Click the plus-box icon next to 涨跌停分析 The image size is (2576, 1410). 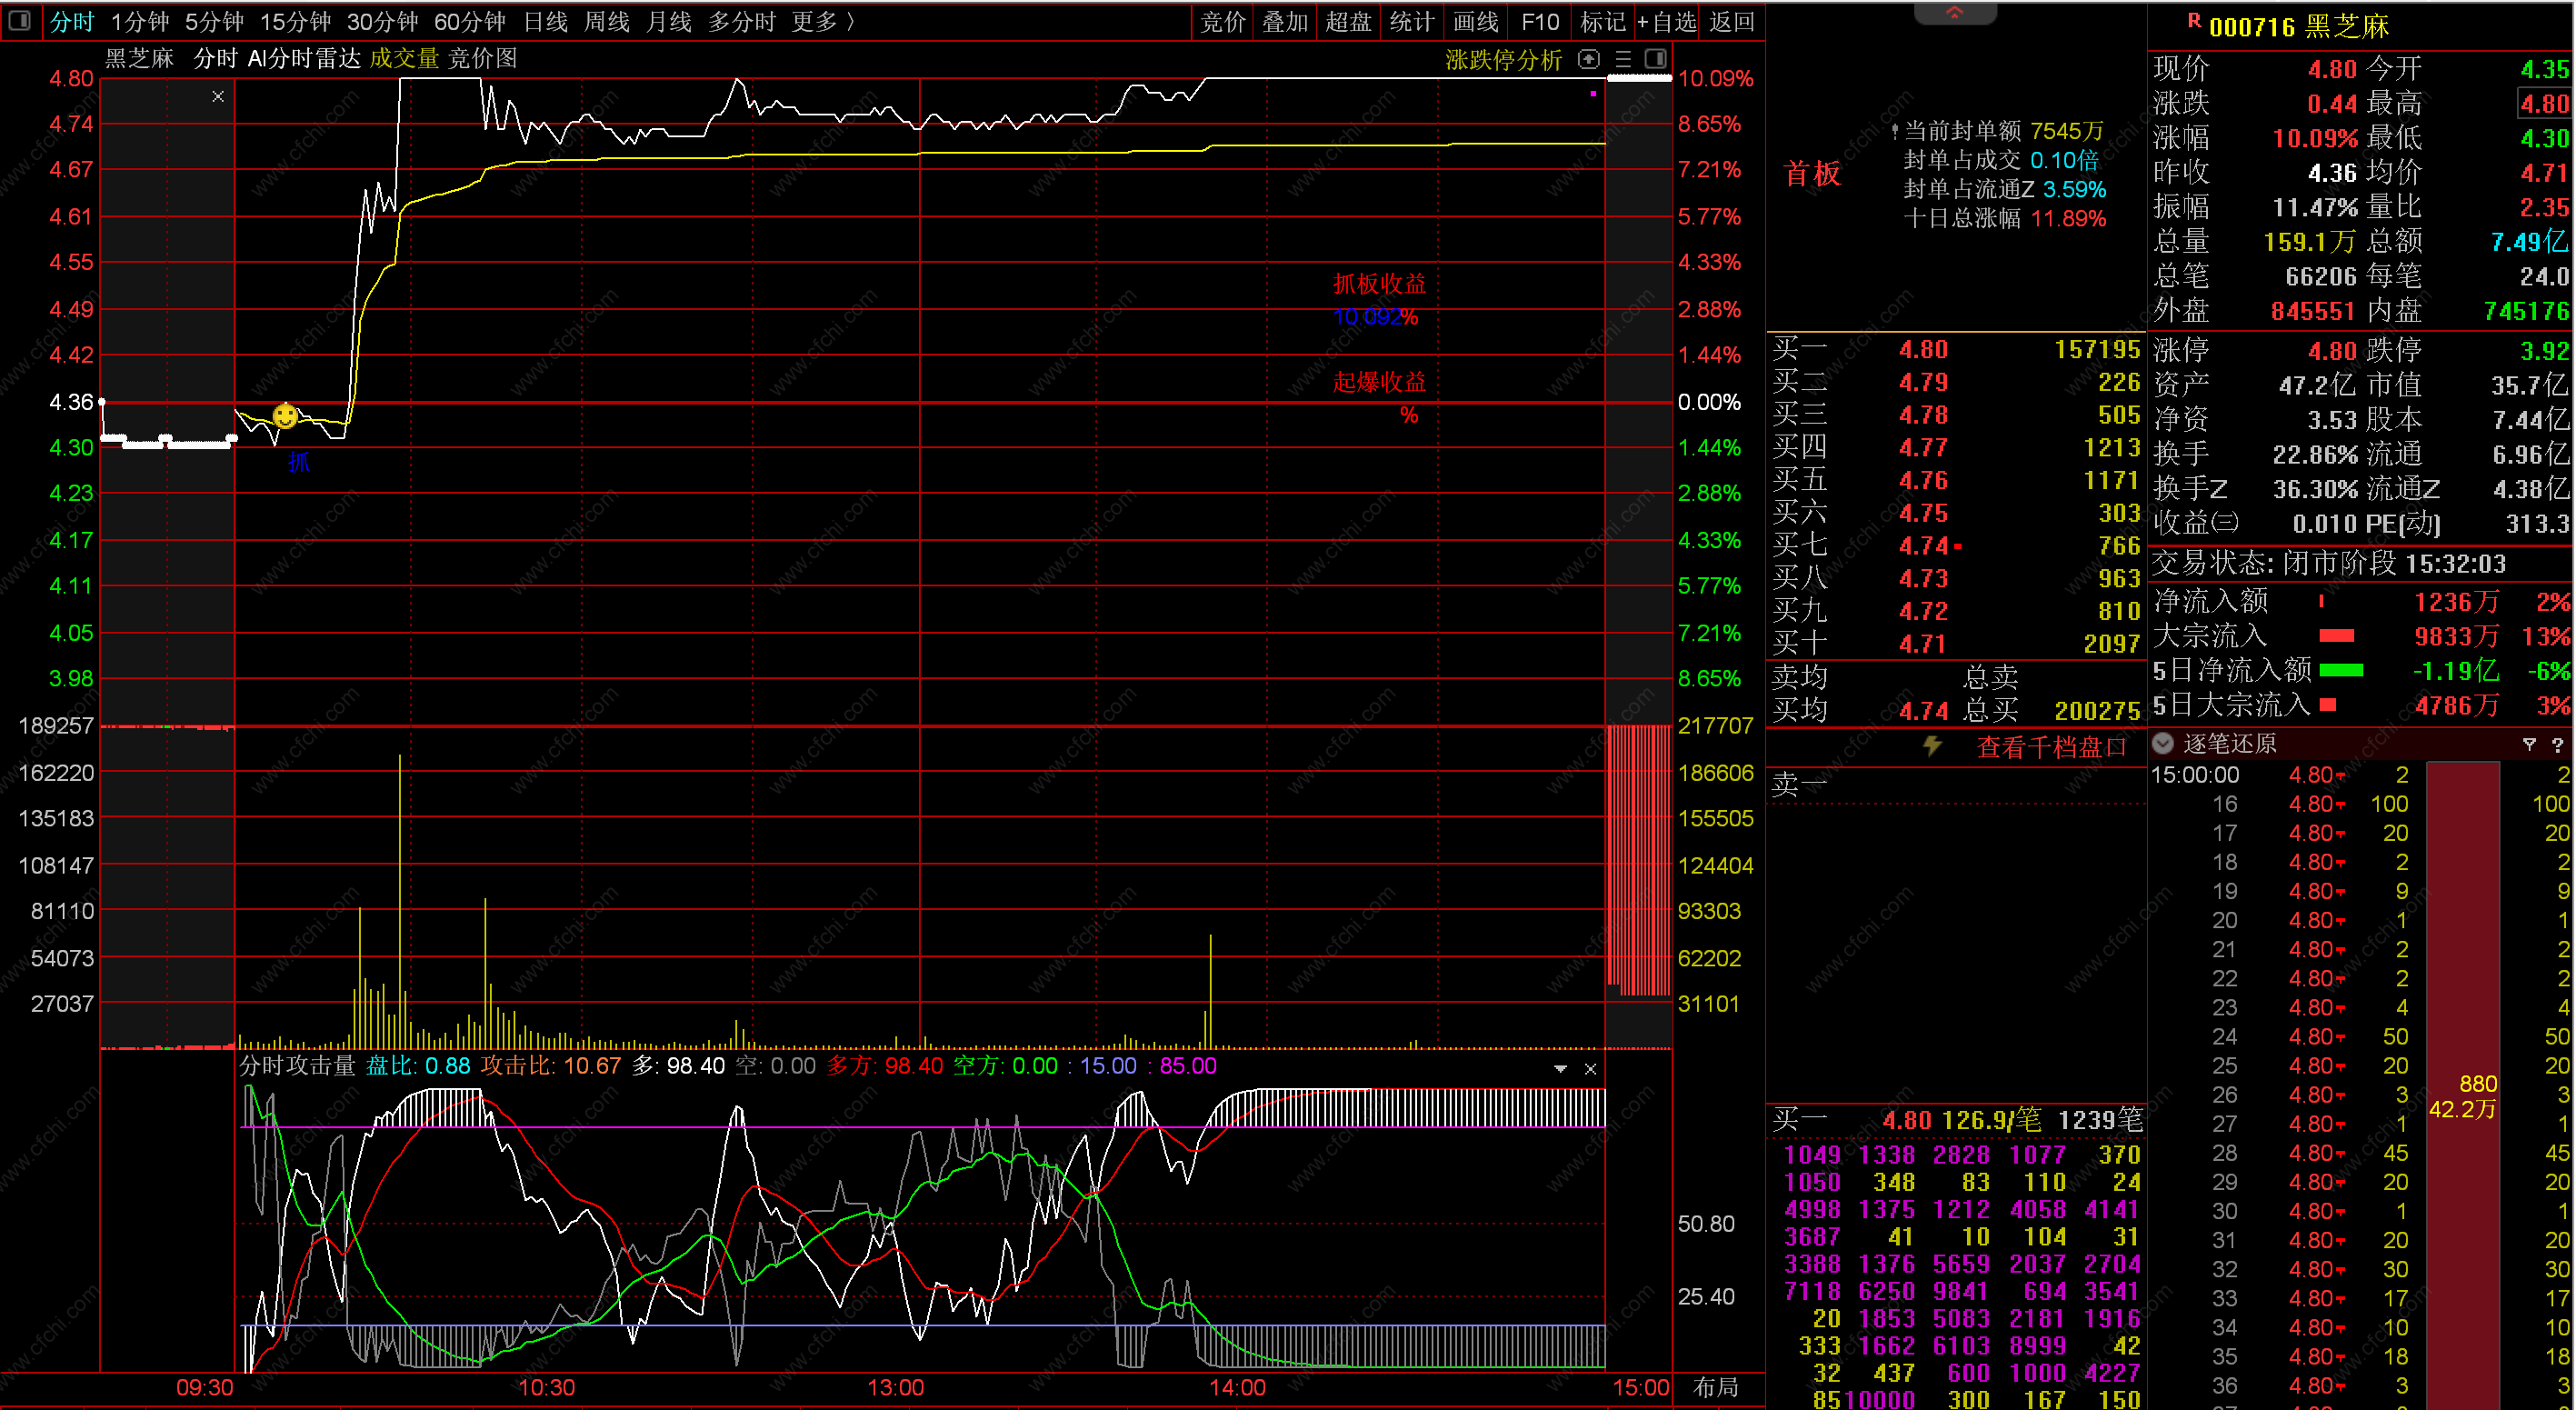click(1589, 59)
